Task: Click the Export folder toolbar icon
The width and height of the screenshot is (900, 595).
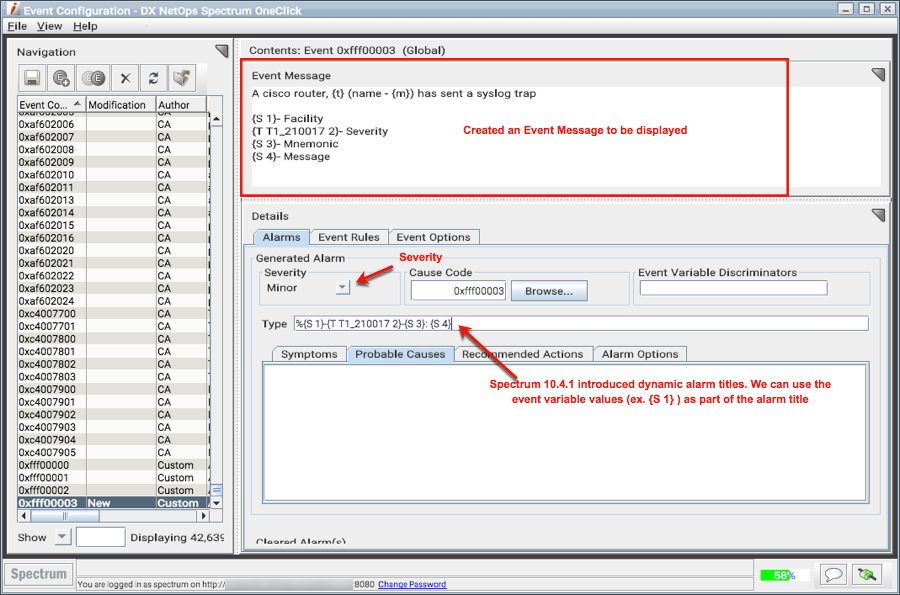Action: (182, 78)
